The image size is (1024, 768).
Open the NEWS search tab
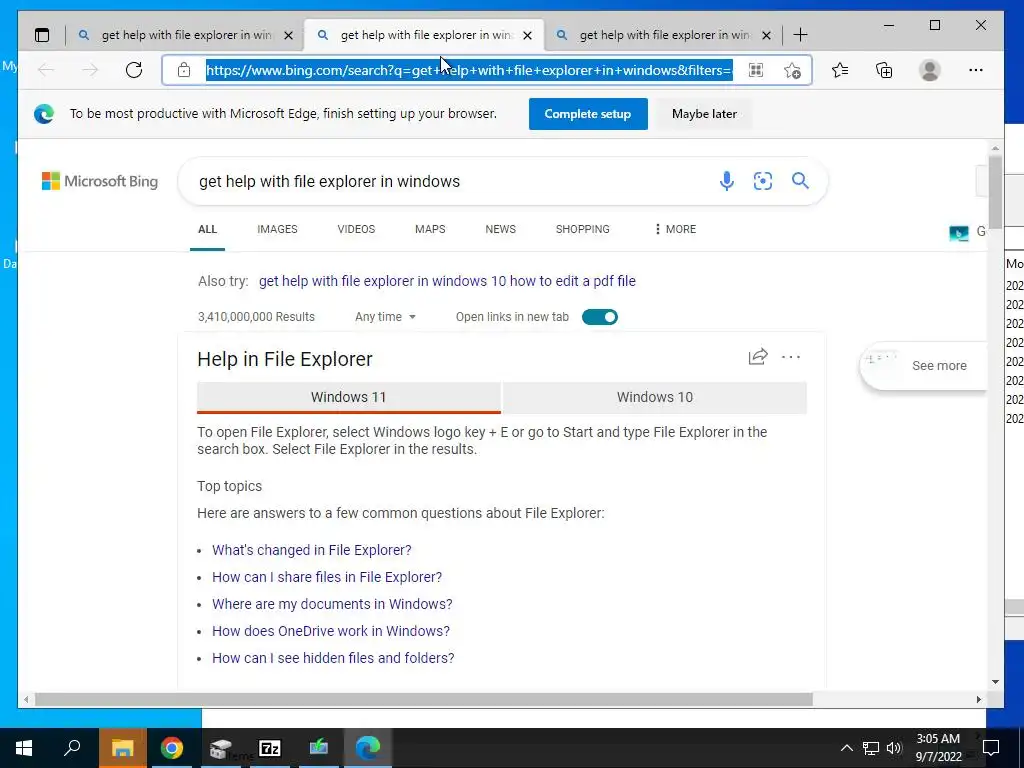click(x=500, y=229)
